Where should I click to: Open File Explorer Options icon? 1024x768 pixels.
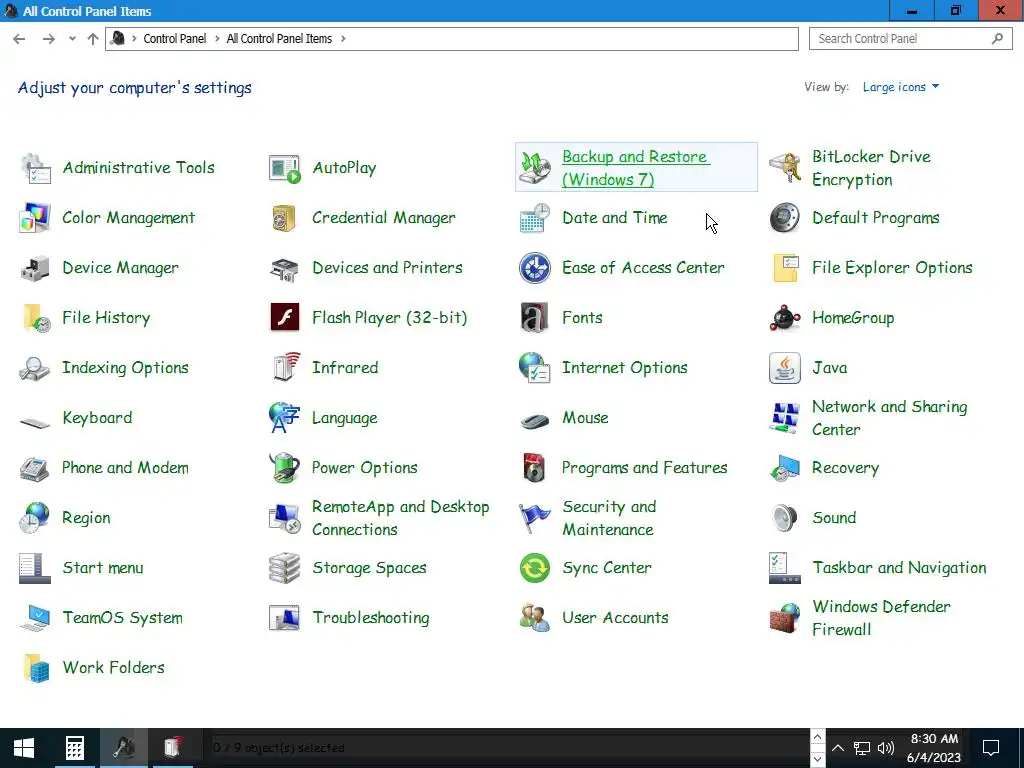pos(785,268)
